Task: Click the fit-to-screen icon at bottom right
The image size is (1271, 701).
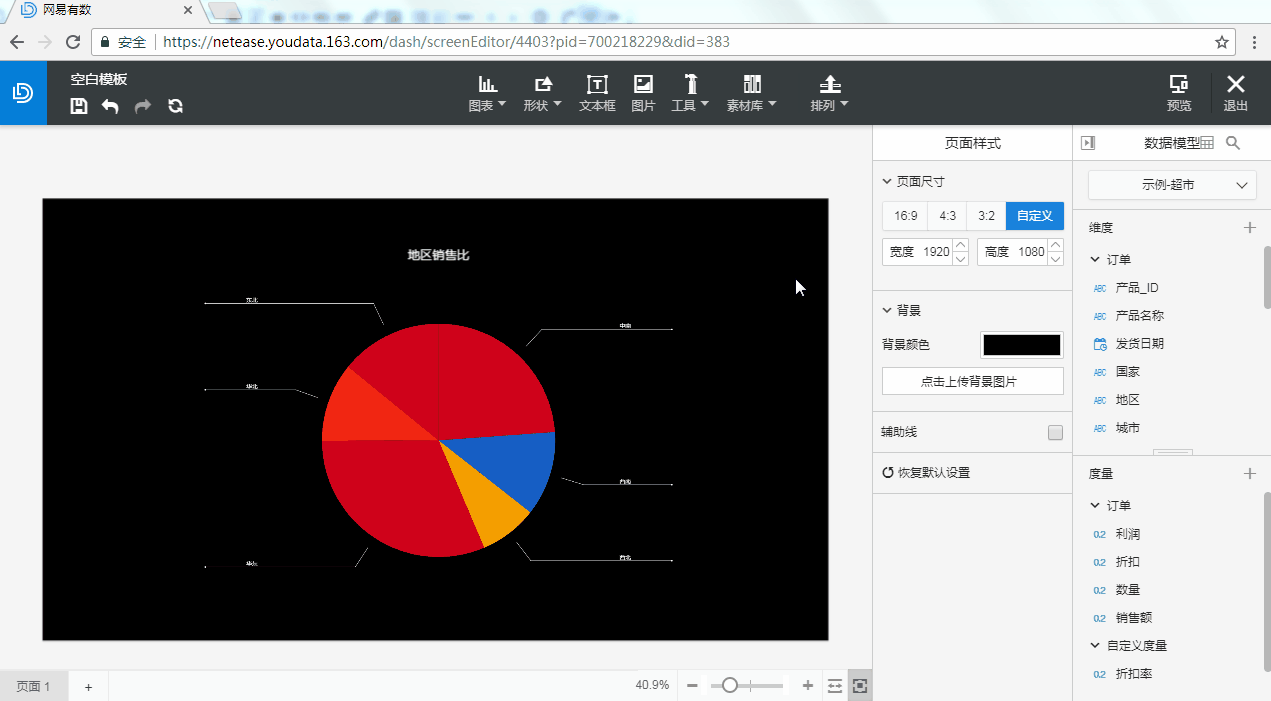Action: [x=860, y=685]
